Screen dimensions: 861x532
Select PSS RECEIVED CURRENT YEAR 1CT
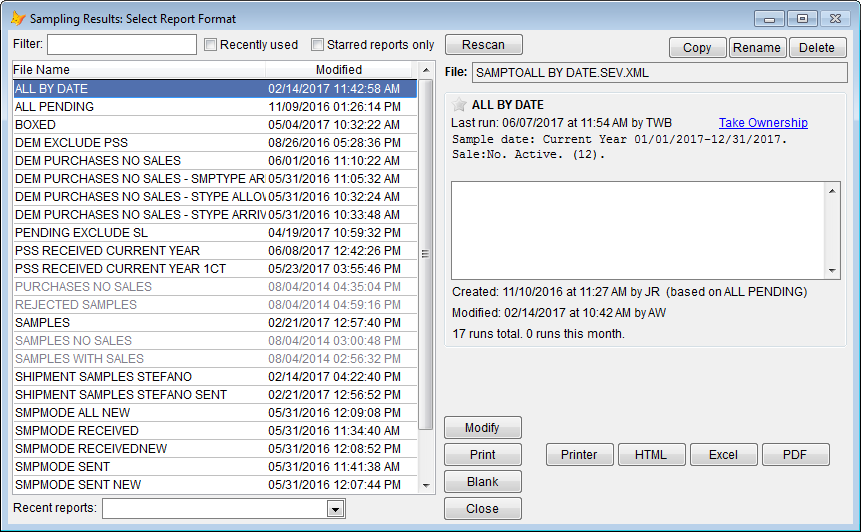click(x=215, y=268)
